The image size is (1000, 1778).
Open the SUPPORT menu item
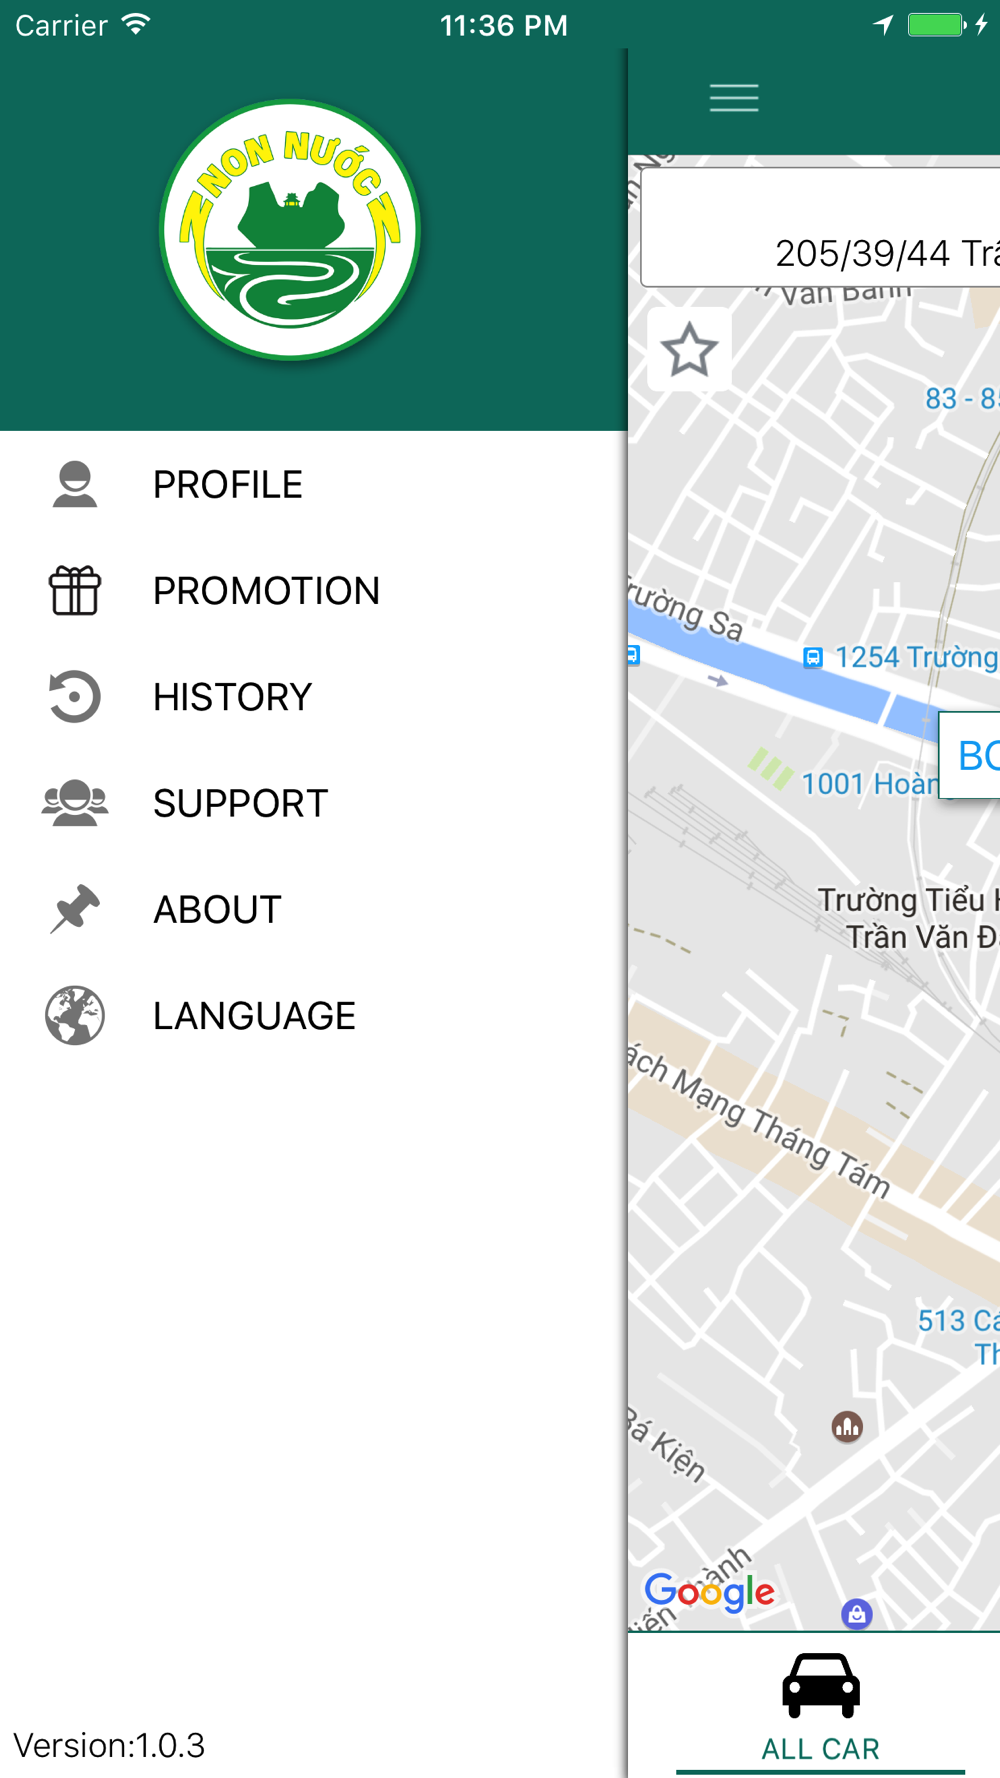coord(314,803)
